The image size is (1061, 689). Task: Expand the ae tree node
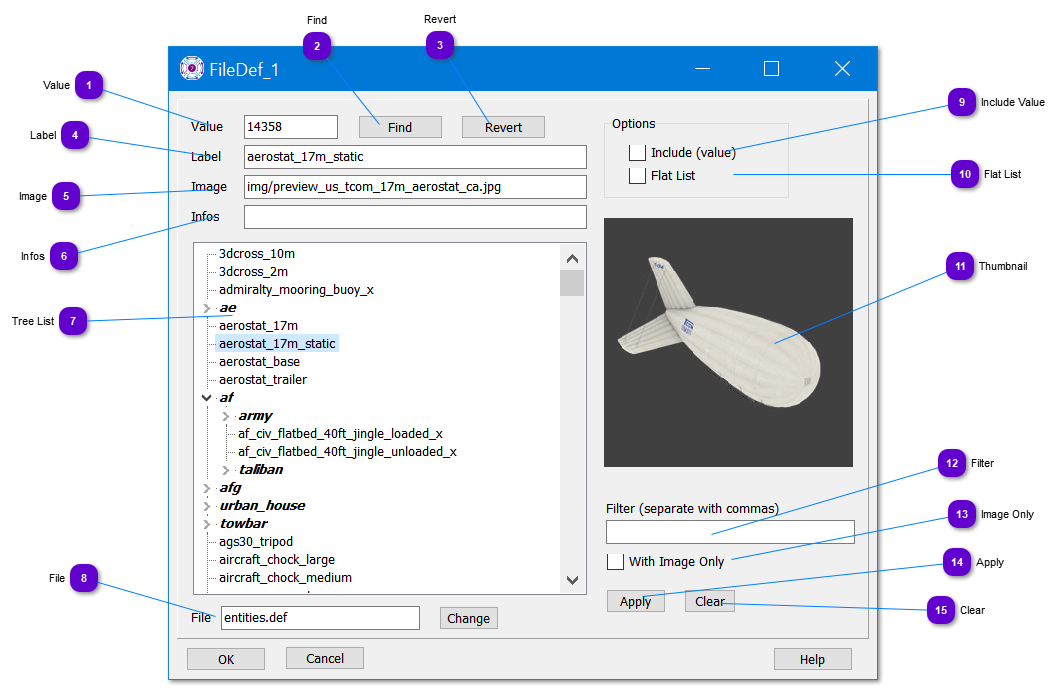point(207,308)
